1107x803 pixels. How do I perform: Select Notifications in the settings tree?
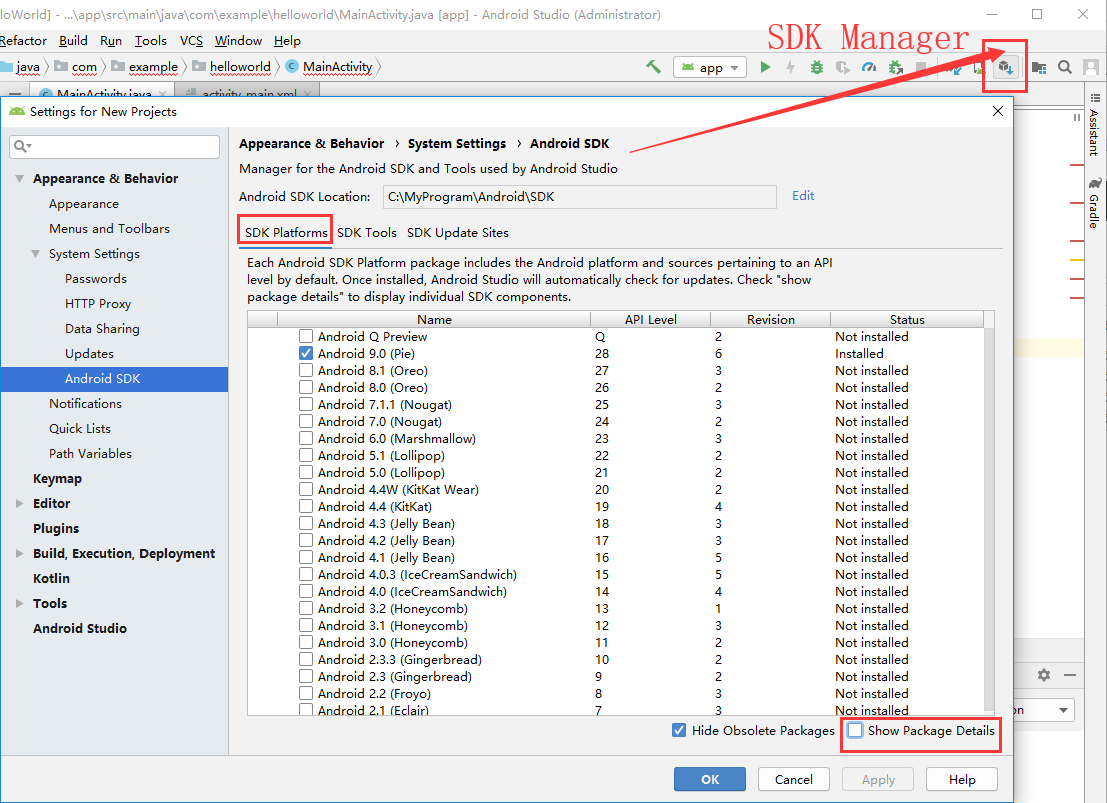(85, 403)
